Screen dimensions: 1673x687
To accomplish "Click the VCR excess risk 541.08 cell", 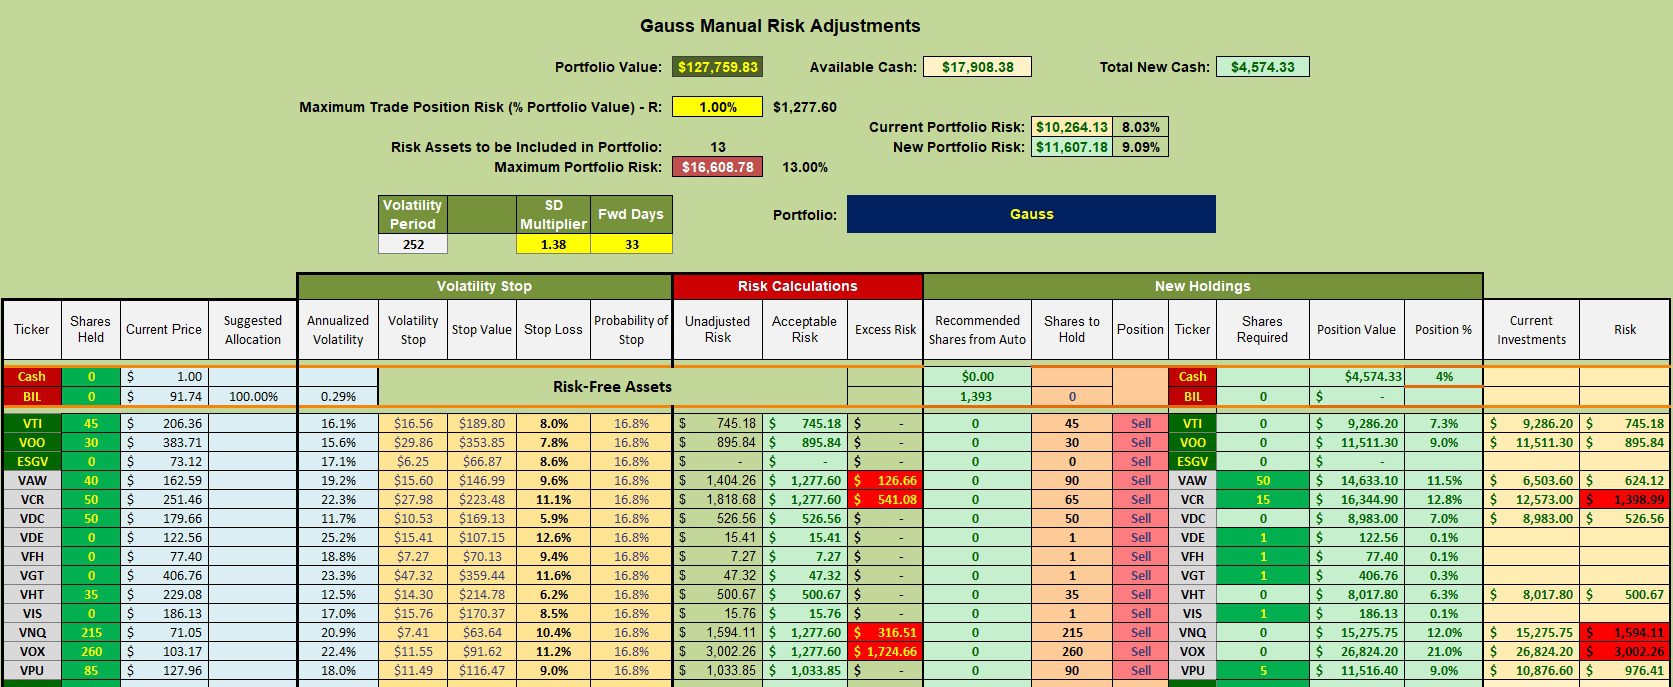I will (884, 500).
